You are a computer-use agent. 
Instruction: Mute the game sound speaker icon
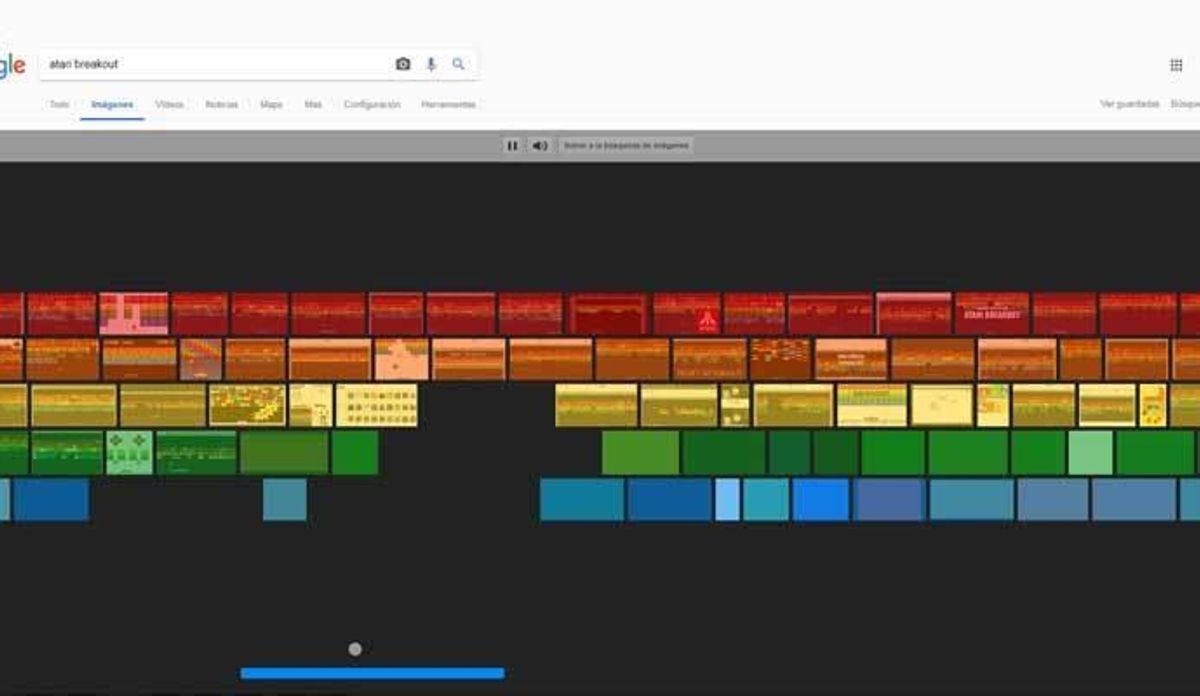[x=540, y=145]
